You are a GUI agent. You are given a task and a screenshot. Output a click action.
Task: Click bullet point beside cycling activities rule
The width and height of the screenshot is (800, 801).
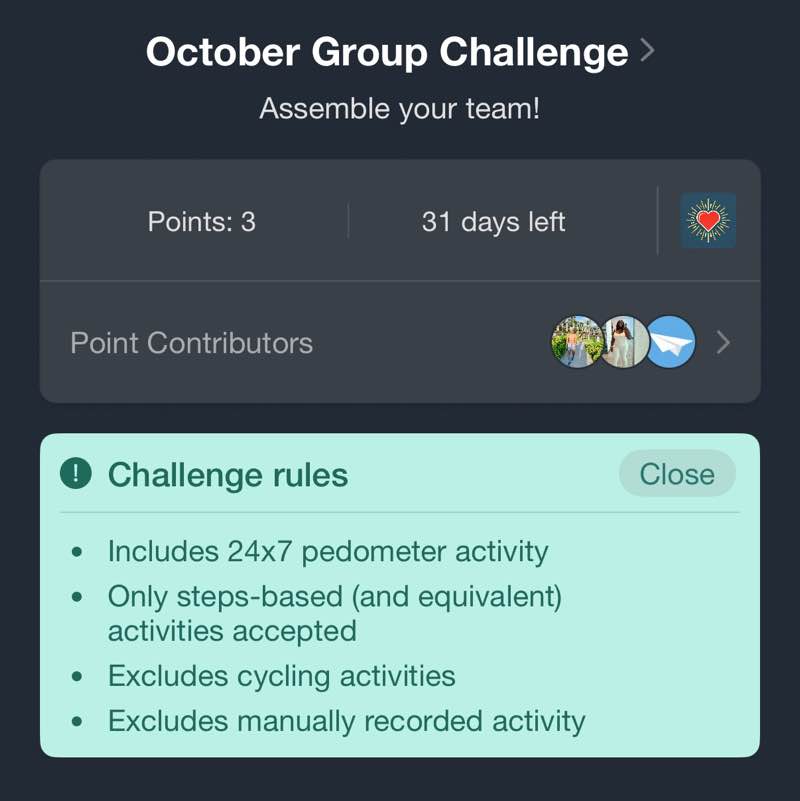point(78,677)
